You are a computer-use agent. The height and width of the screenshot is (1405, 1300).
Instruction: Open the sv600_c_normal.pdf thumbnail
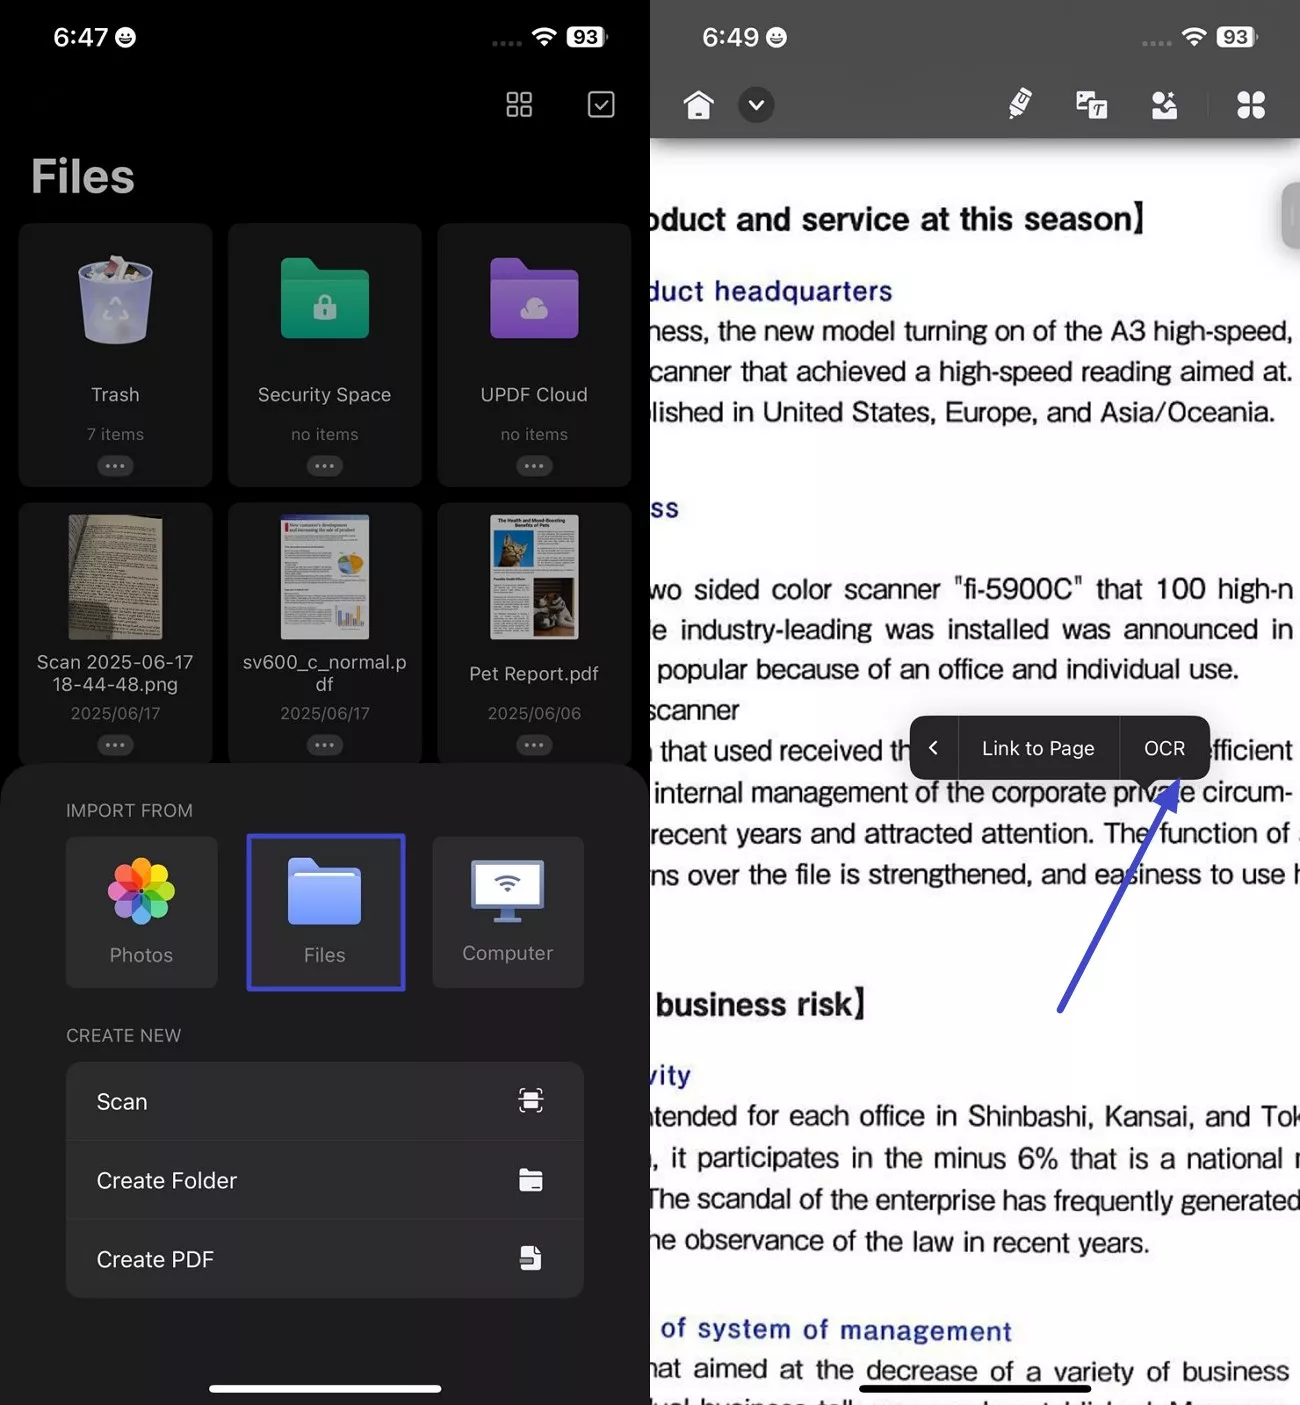pyautogui.click(x=324, y=577)
